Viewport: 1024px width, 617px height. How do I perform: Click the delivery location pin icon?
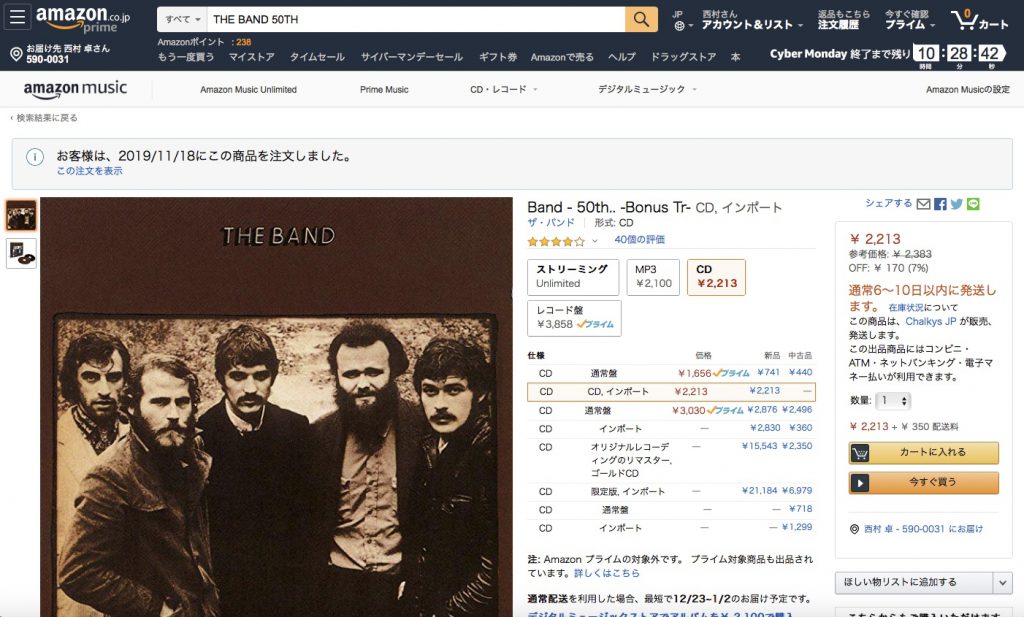tap(16, 54)
